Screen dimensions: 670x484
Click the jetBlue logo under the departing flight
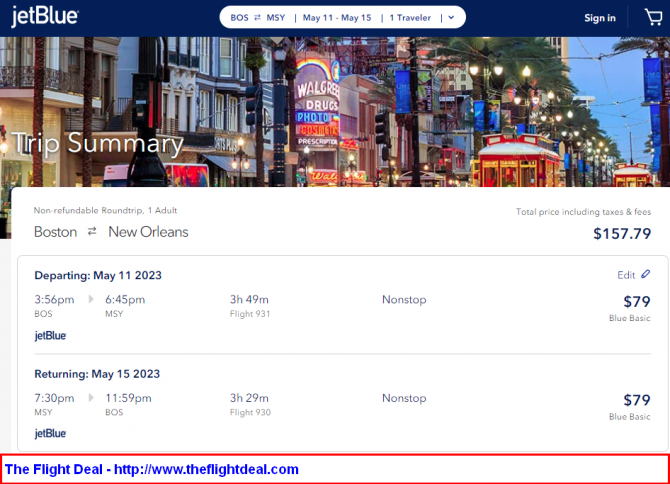tap(50, 336)
